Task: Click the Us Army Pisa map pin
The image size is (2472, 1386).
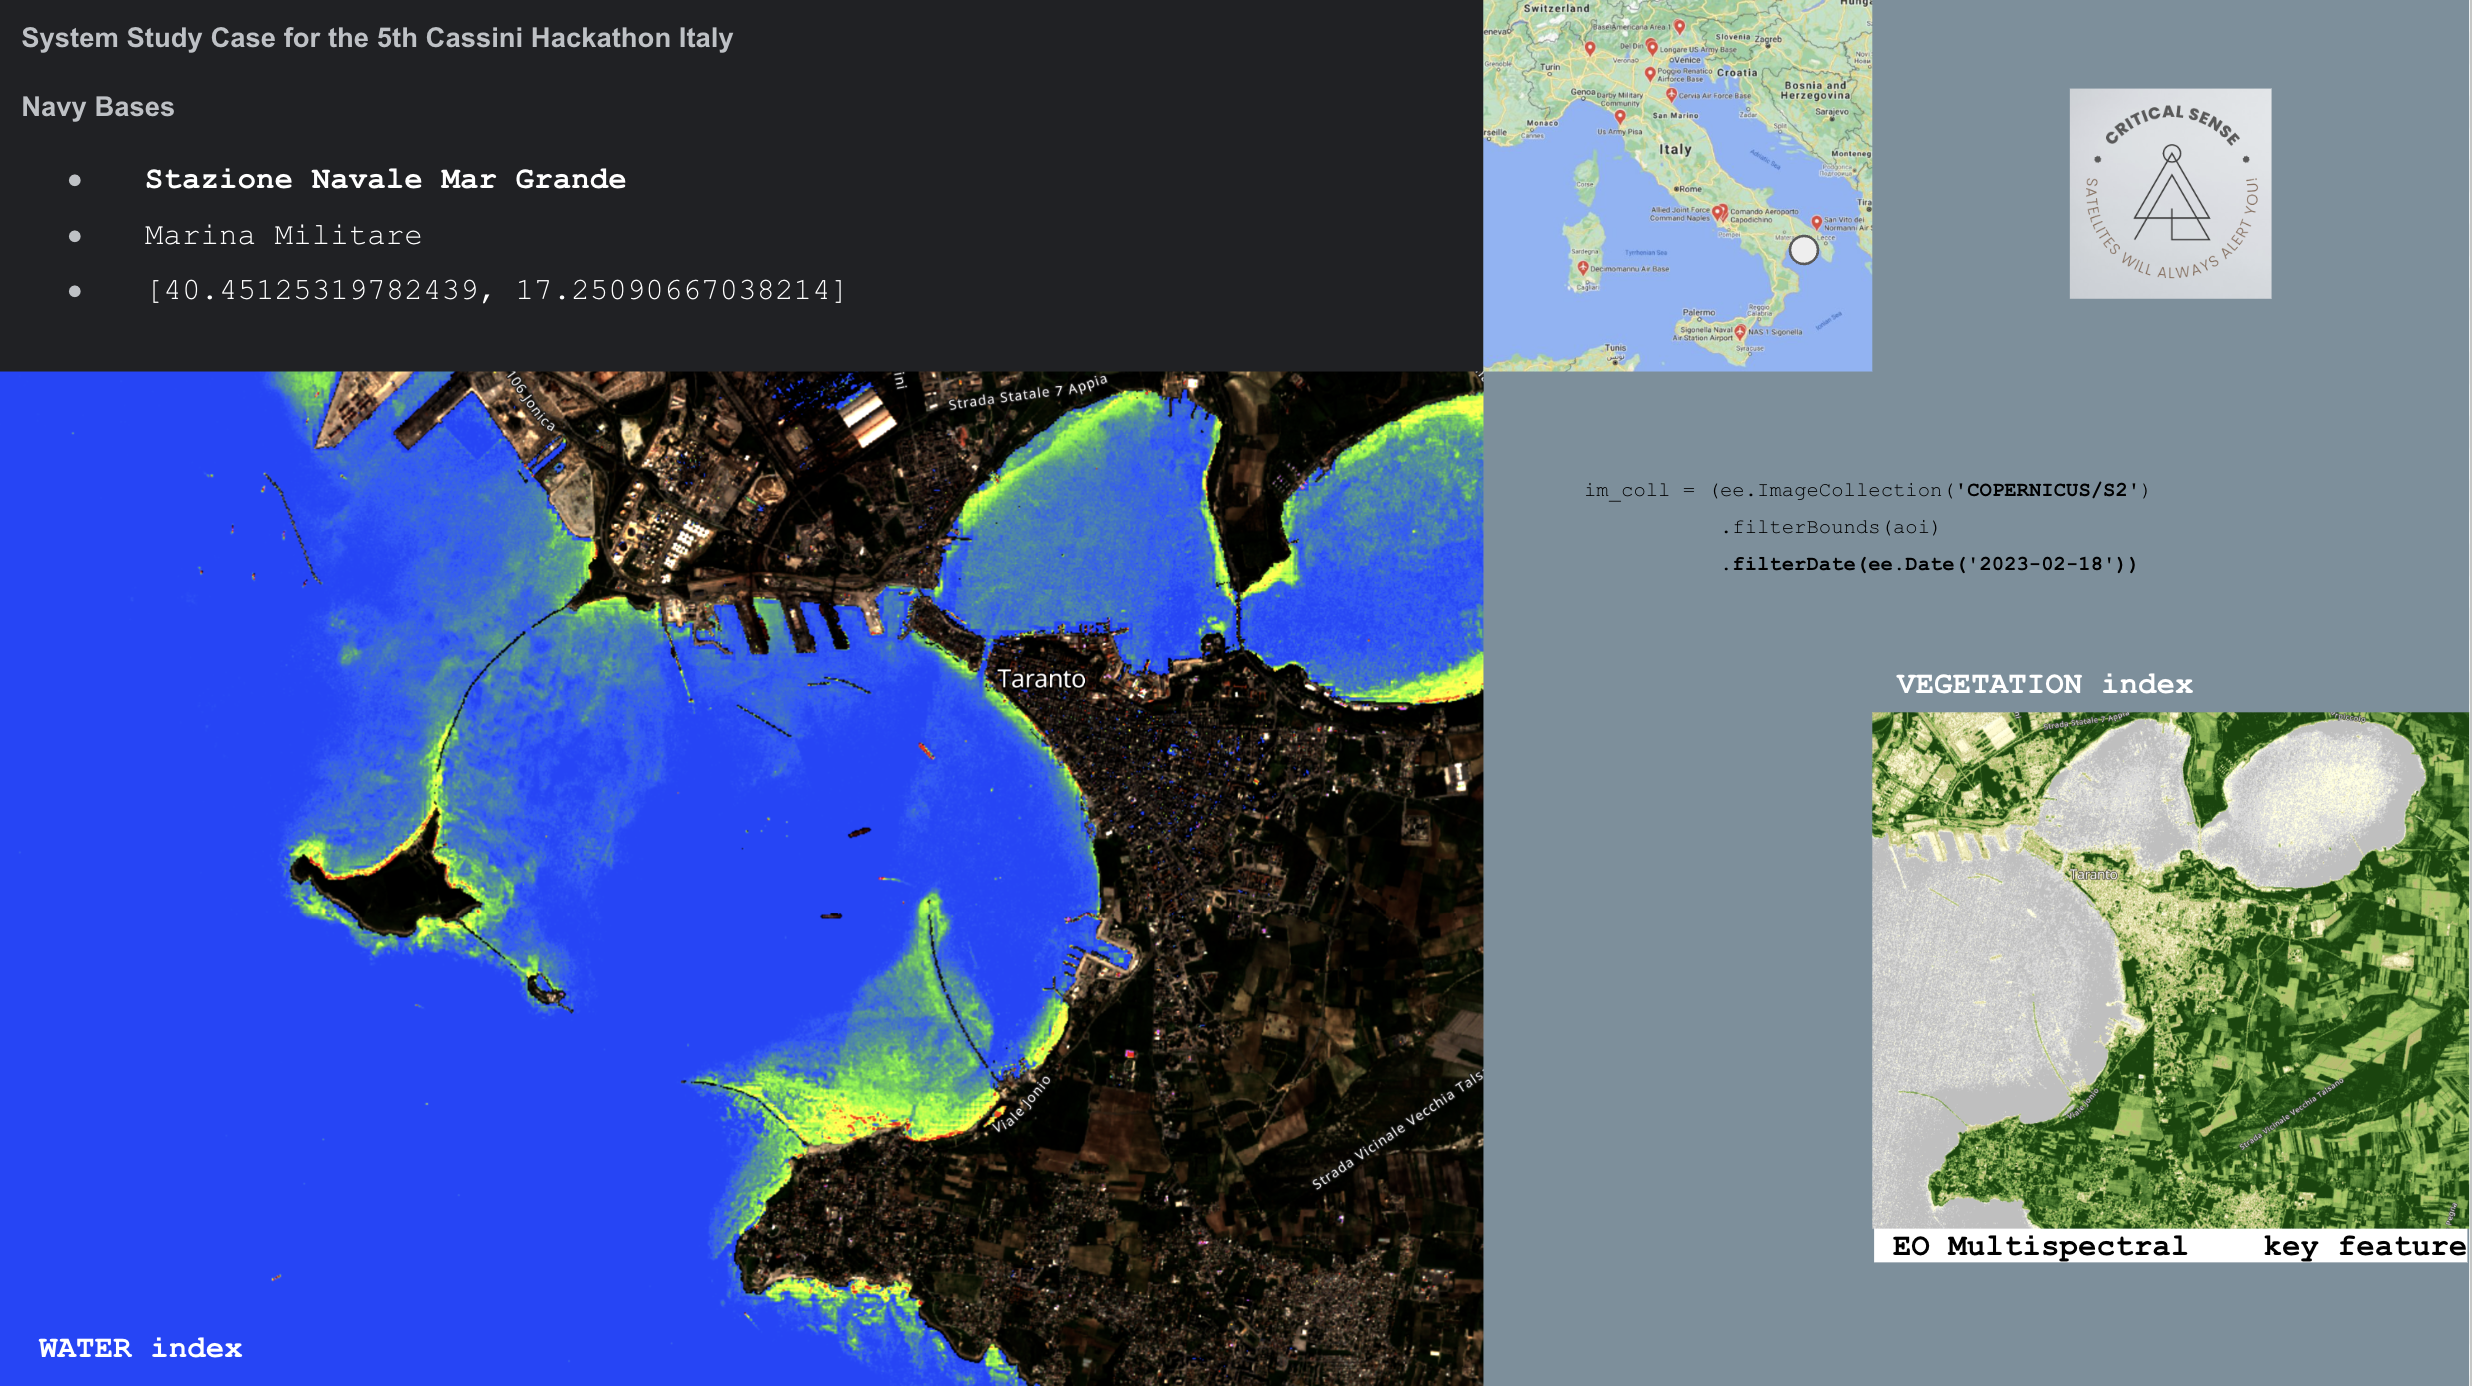Action: pyautogui.click(x=1620, y=117)
